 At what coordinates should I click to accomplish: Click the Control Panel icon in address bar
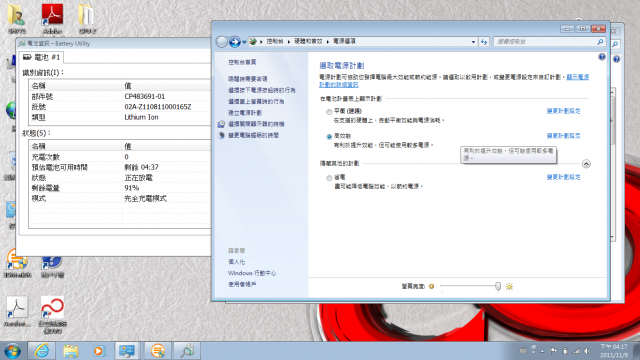[x=253, y=41]
